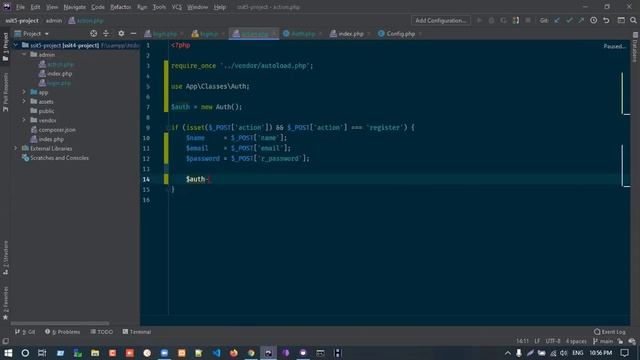Viewport: 640px width, 360px height.
Task: Expand the assets folder
Action: click(24, 102)
